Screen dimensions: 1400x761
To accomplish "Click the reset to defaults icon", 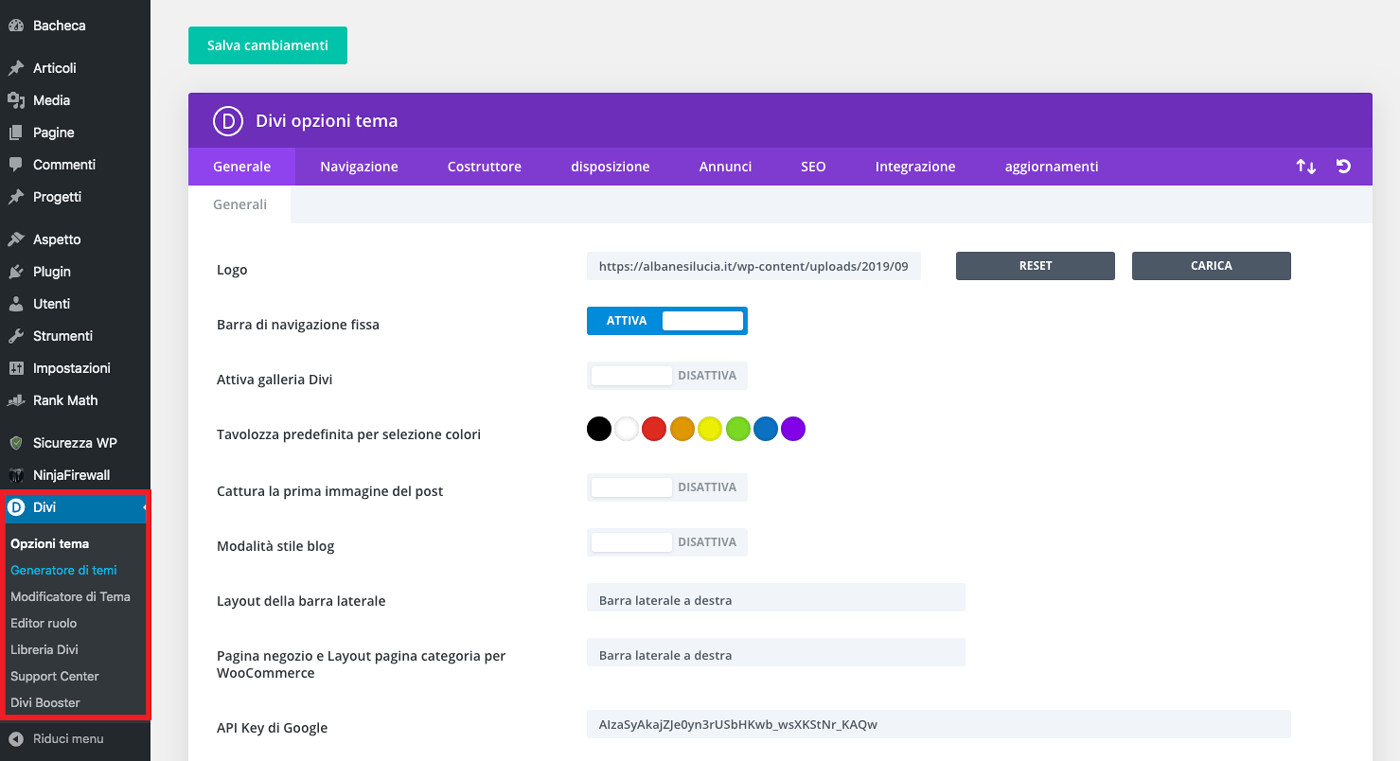I will (1344, 166).
